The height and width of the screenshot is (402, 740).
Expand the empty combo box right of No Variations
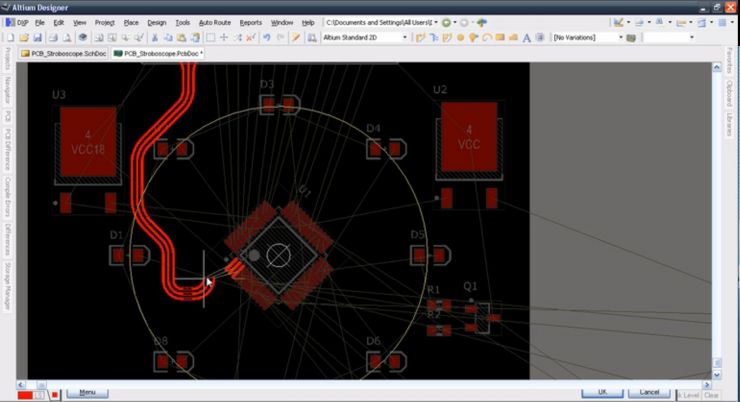(692, 37)
